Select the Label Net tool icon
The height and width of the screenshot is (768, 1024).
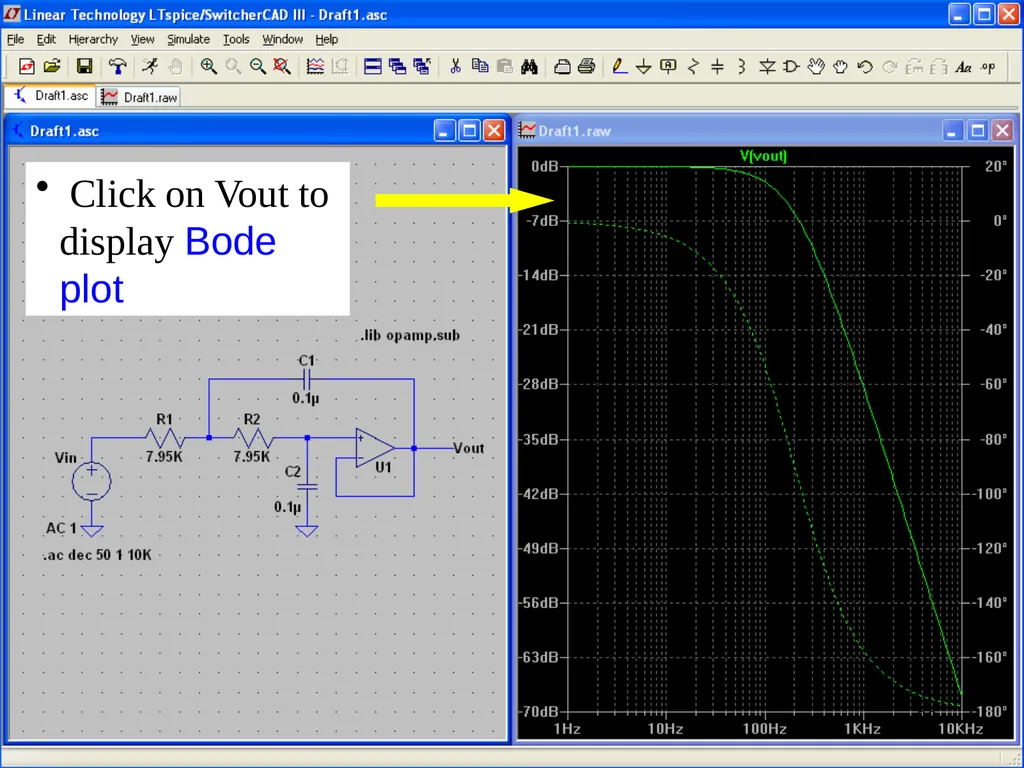(668, 66)
